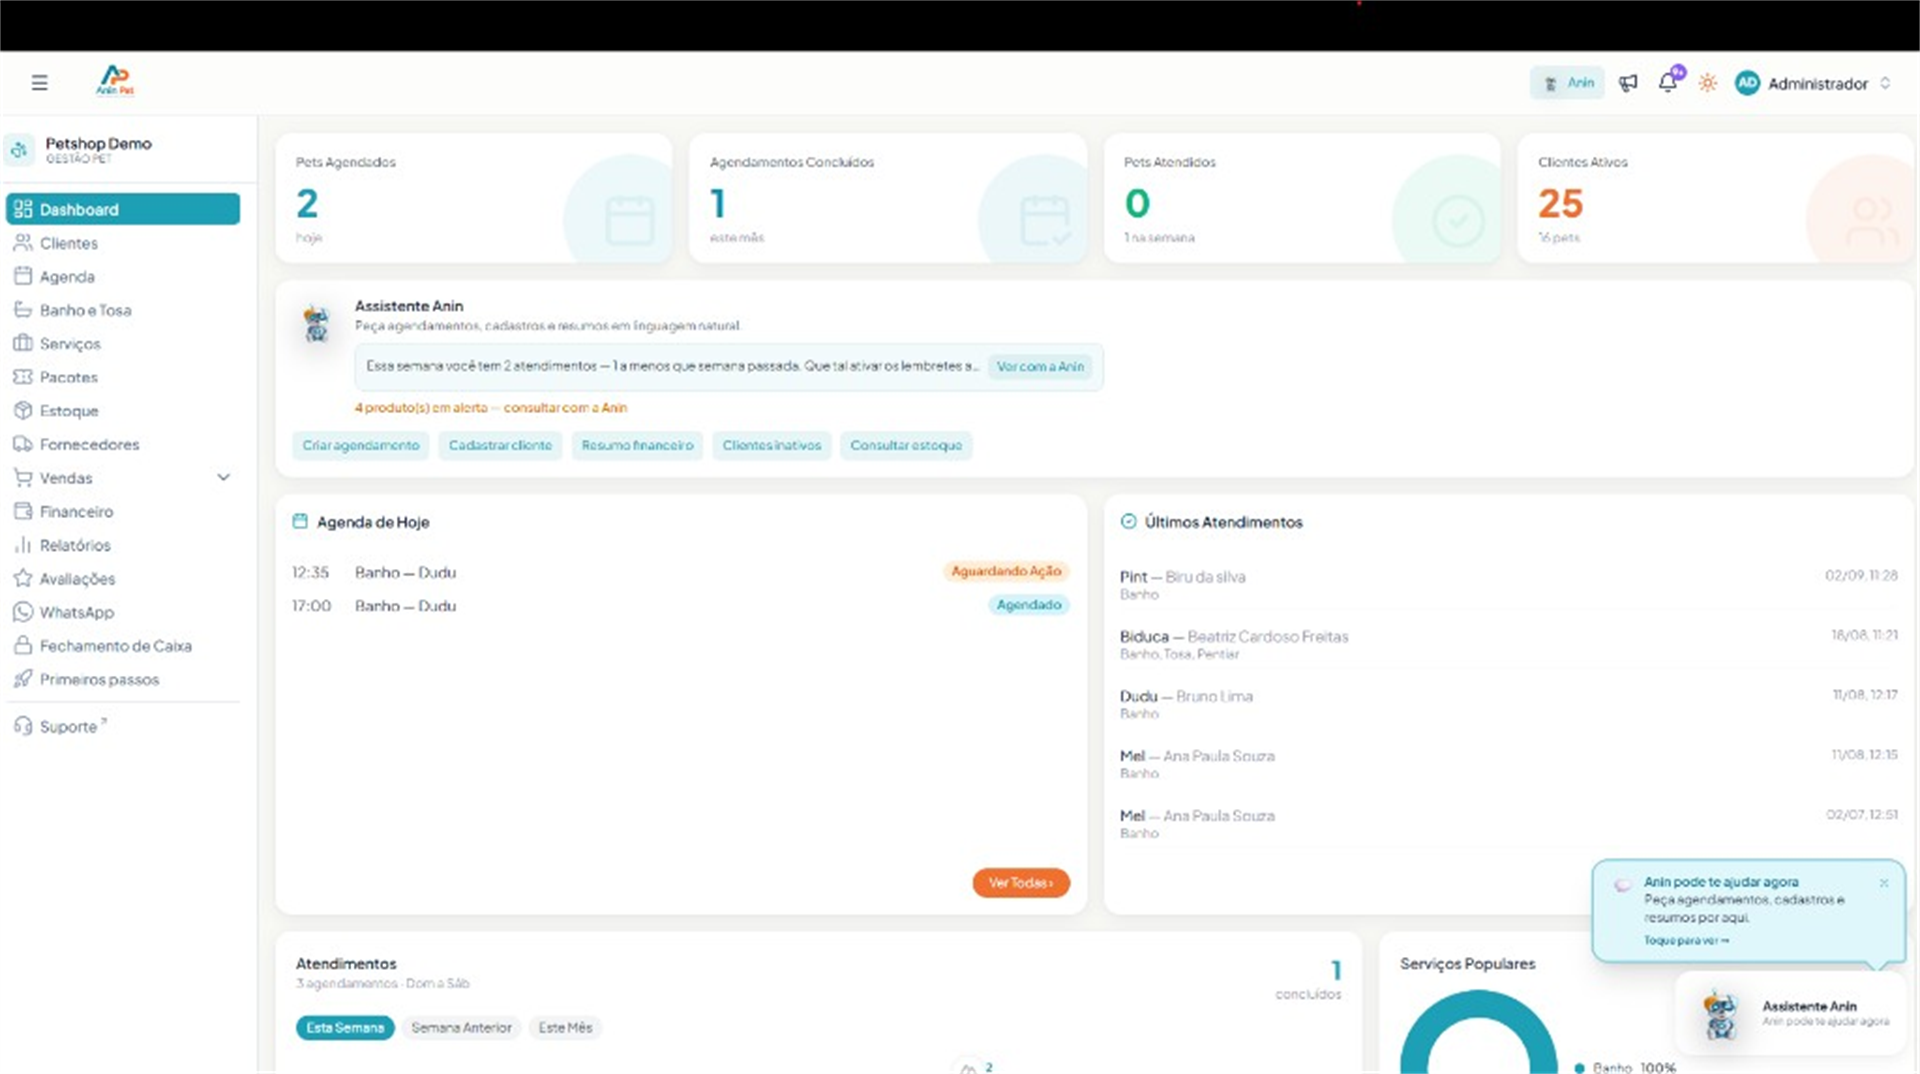Click the AD user avatar

click(x=1747, y=84)
